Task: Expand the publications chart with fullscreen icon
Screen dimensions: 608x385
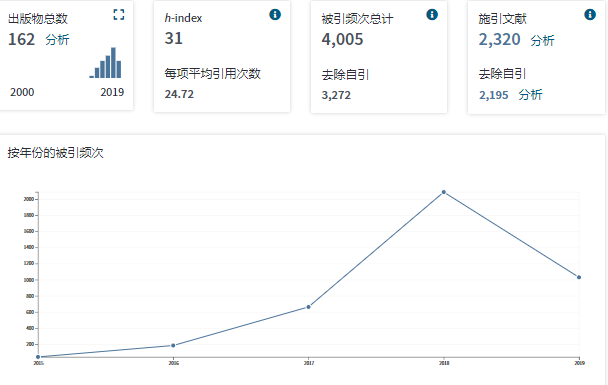Action: [119, 15]
